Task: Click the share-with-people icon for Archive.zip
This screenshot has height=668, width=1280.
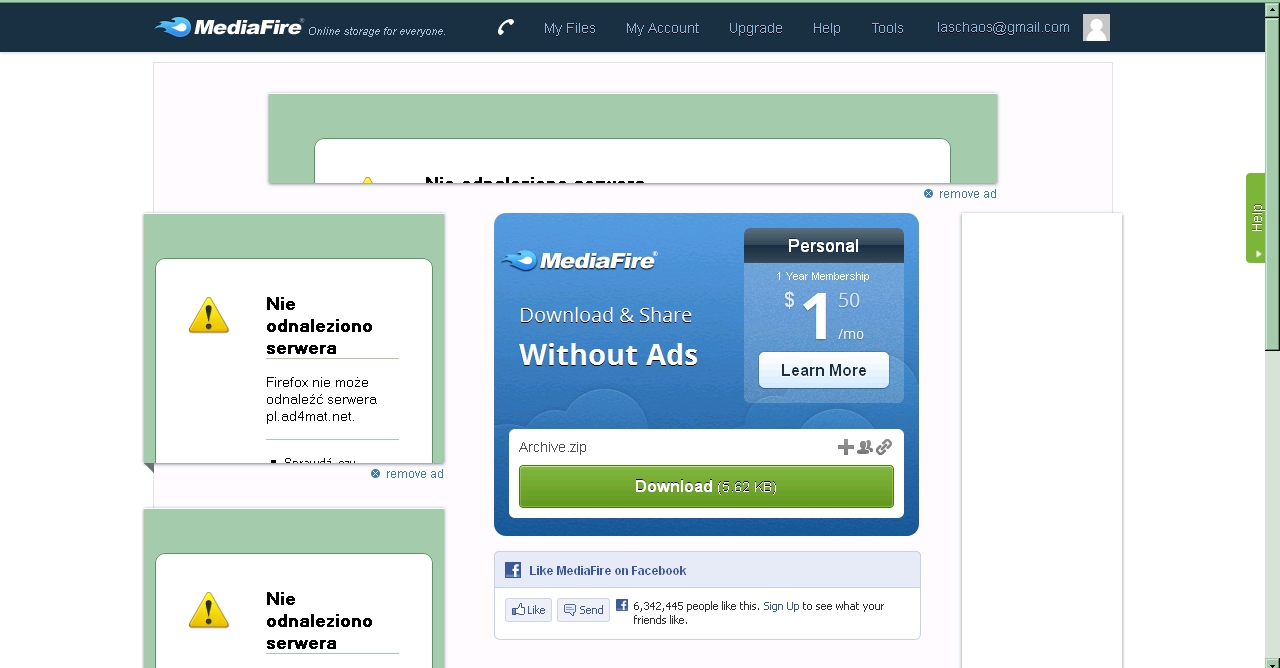Action: pos(865,447)
